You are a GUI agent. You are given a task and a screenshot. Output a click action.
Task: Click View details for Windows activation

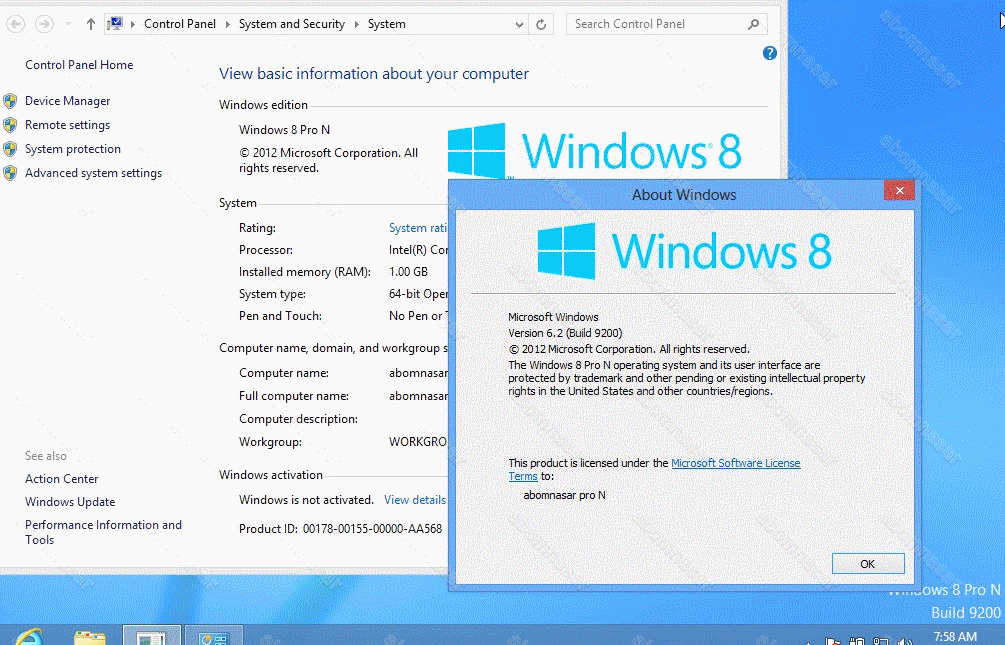tap(415, 500)
